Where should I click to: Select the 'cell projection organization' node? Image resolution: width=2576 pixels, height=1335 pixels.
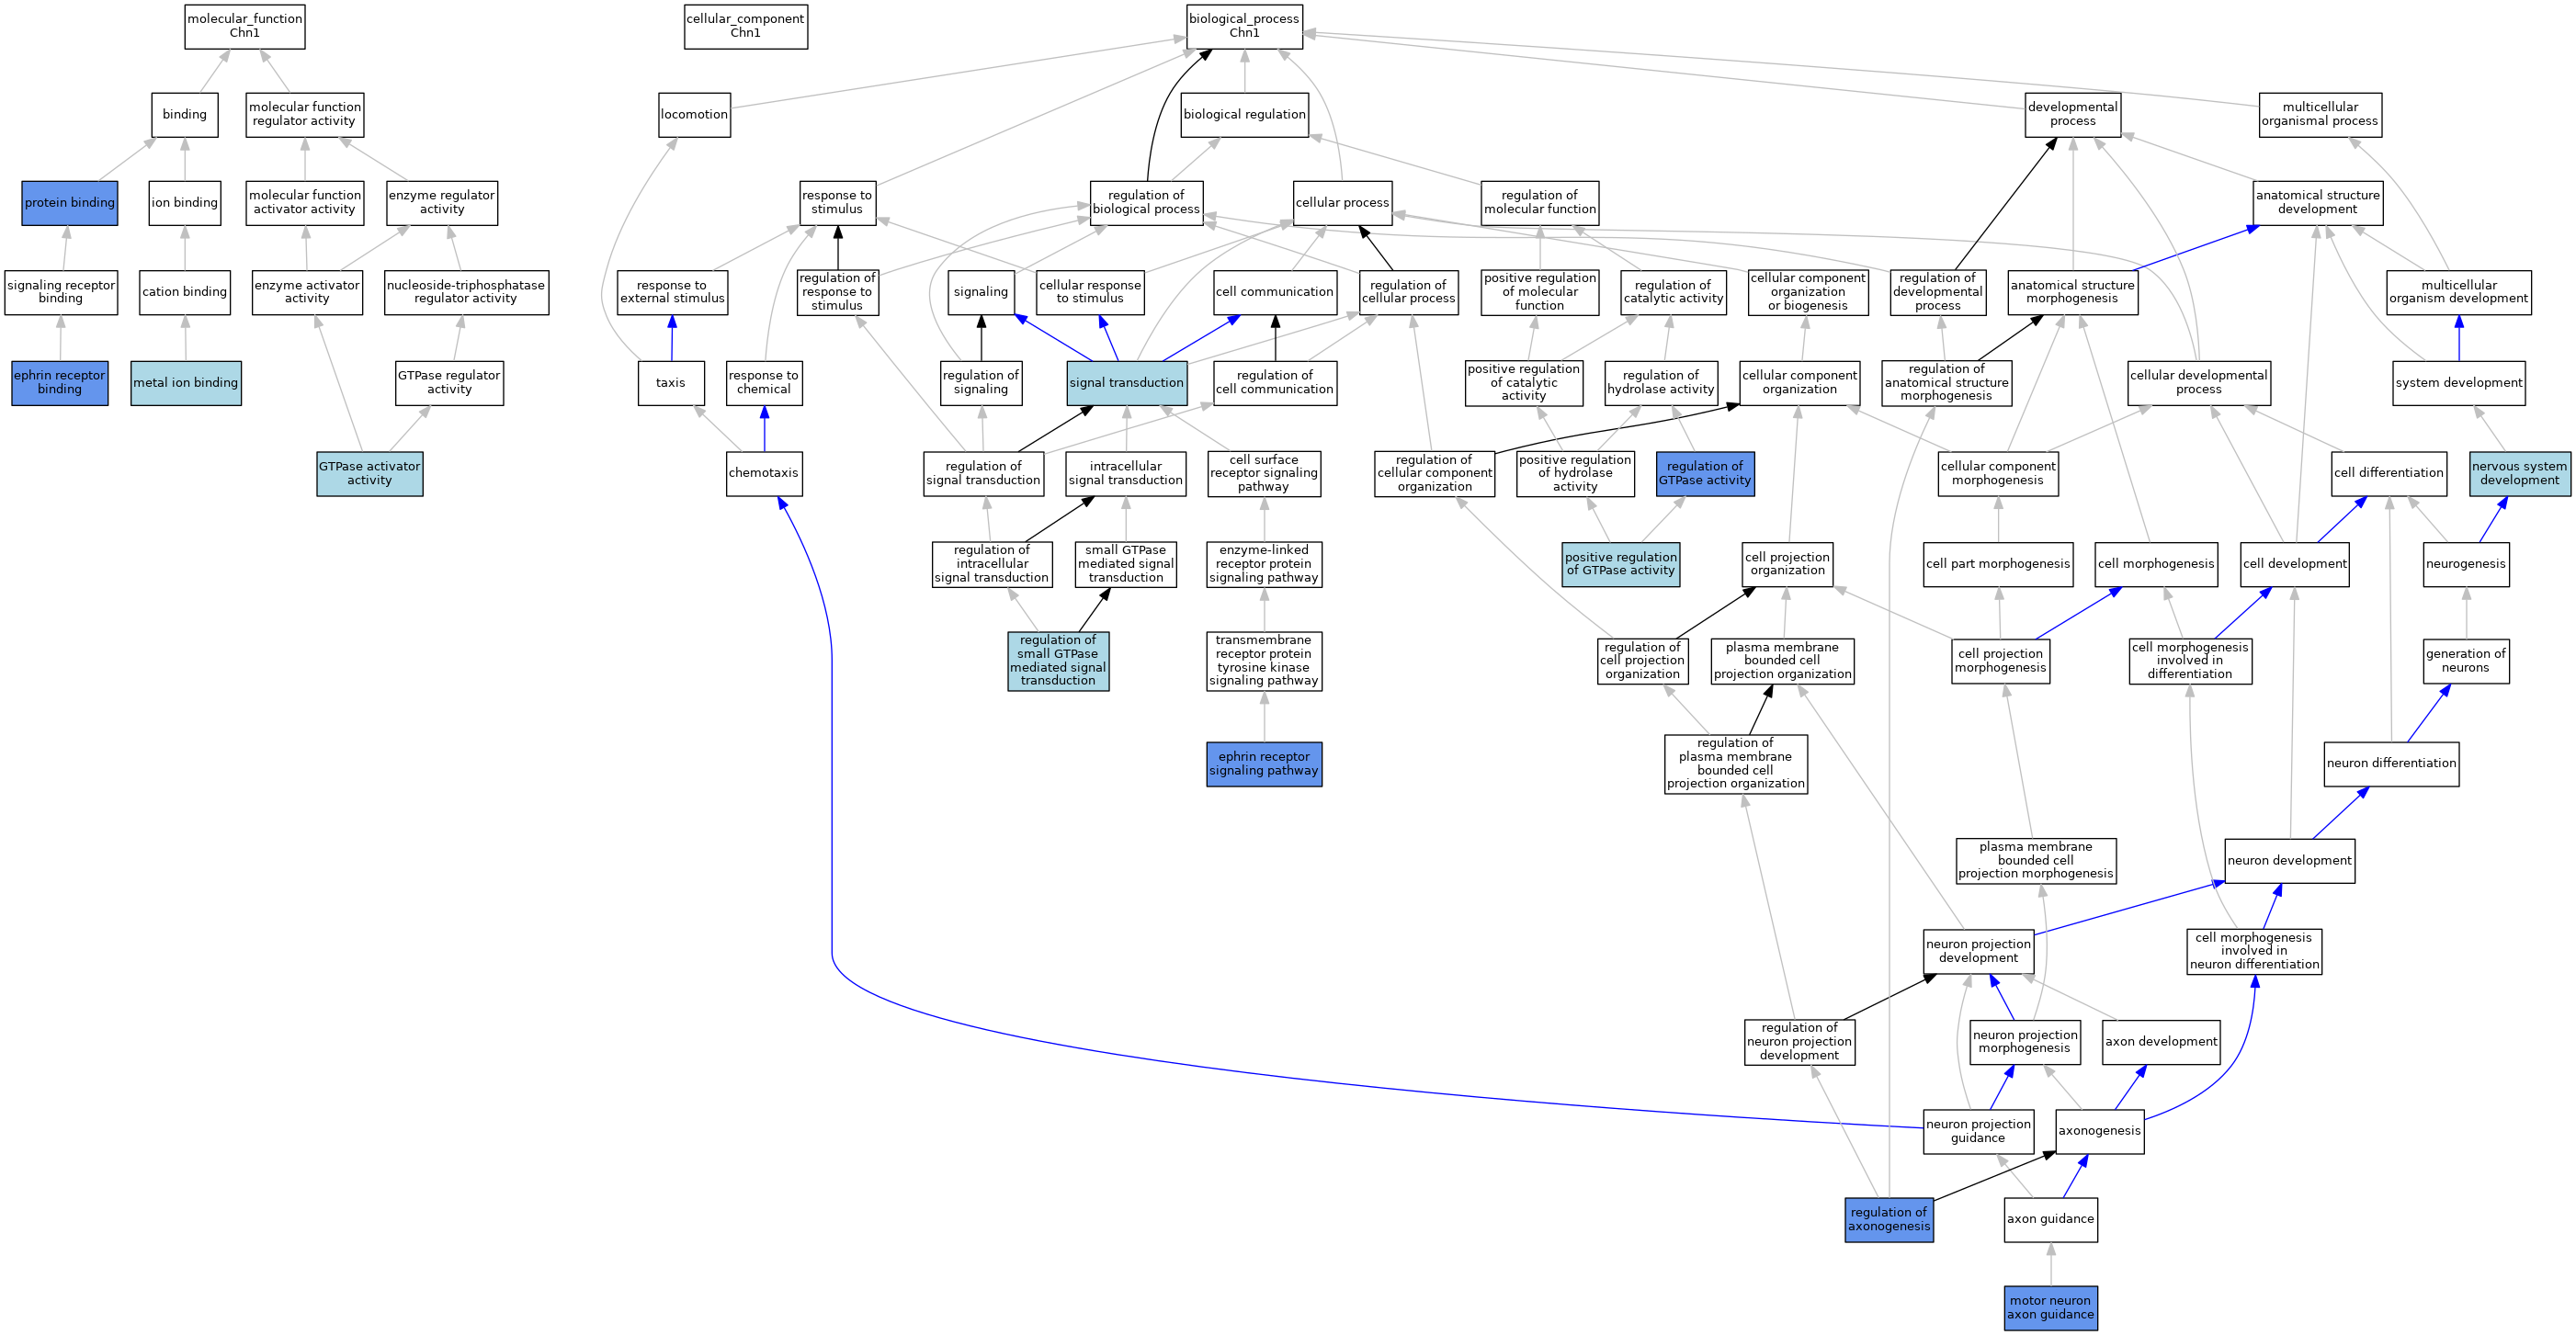[x=1787, y=564]
